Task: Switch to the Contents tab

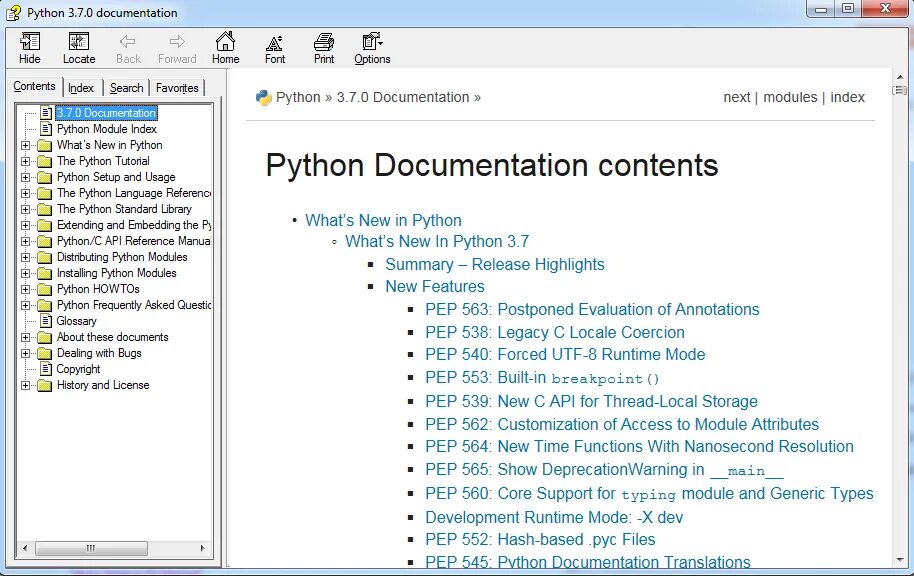Action: click(x=34, y=86)
